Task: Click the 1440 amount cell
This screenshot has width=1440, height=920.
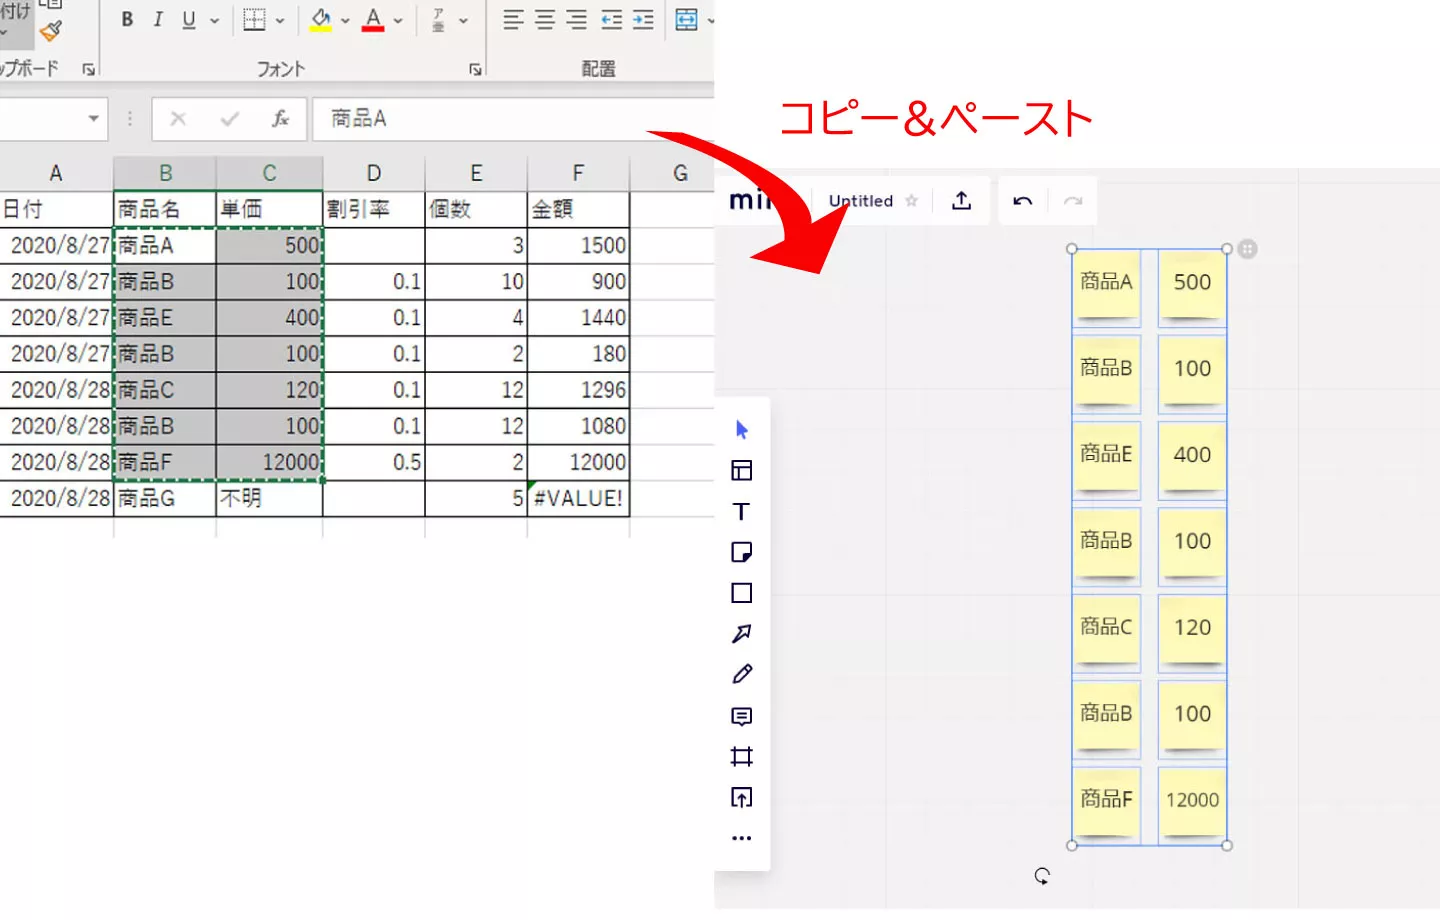Action: pyautogui.click(x=578, y=318)
